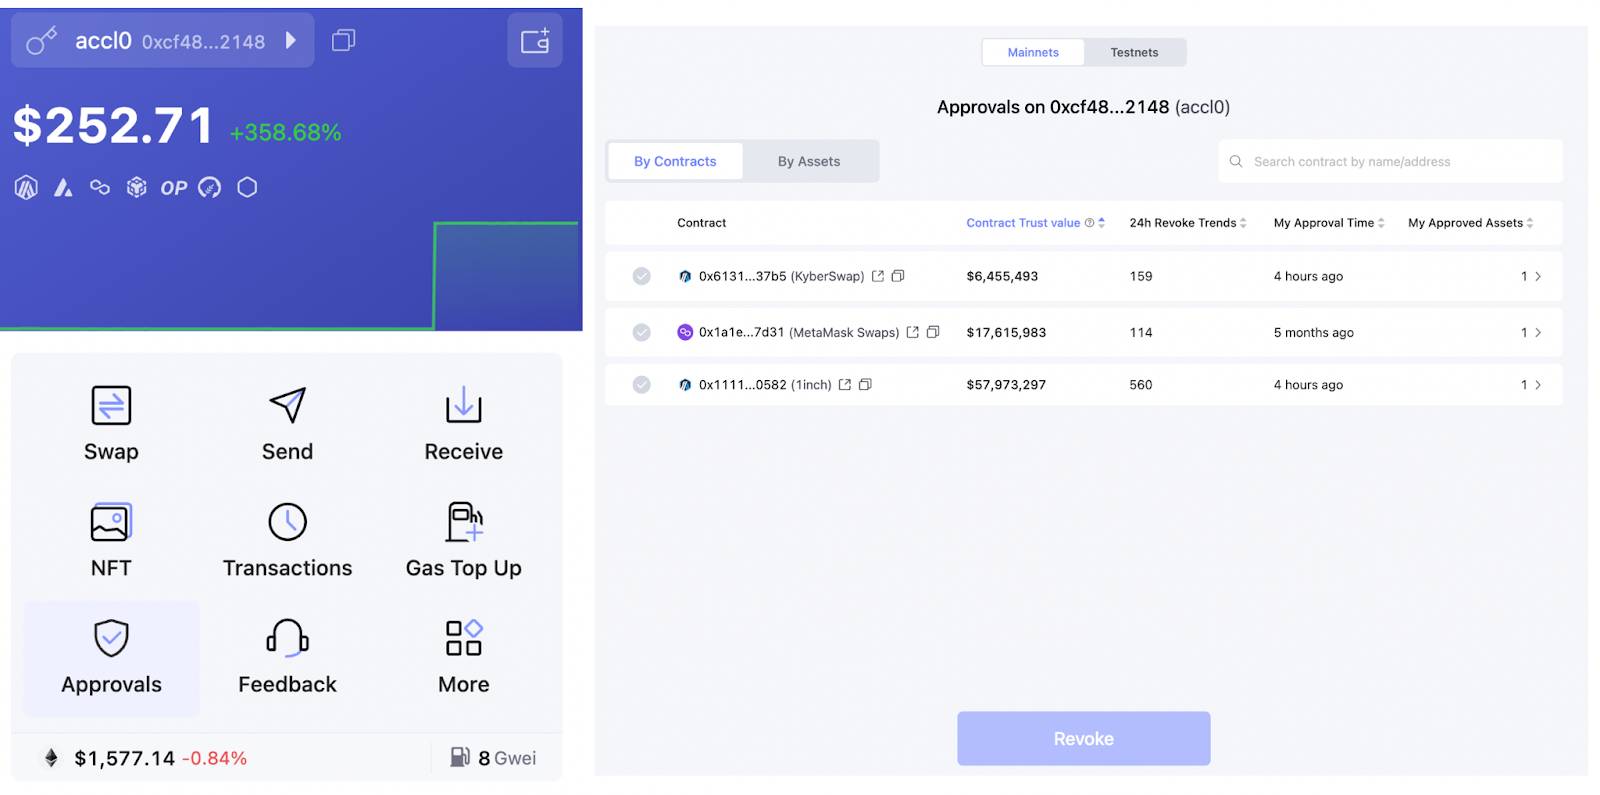
Task: Select the KyberSwap contract checkbox
Action: [x=642, y=276]
